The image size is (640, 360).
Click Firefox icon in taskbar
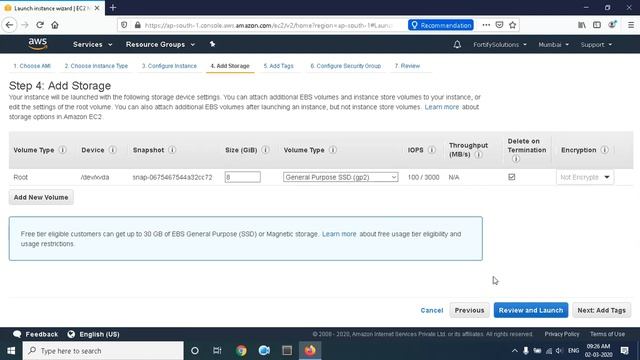[x=310, y=351]
